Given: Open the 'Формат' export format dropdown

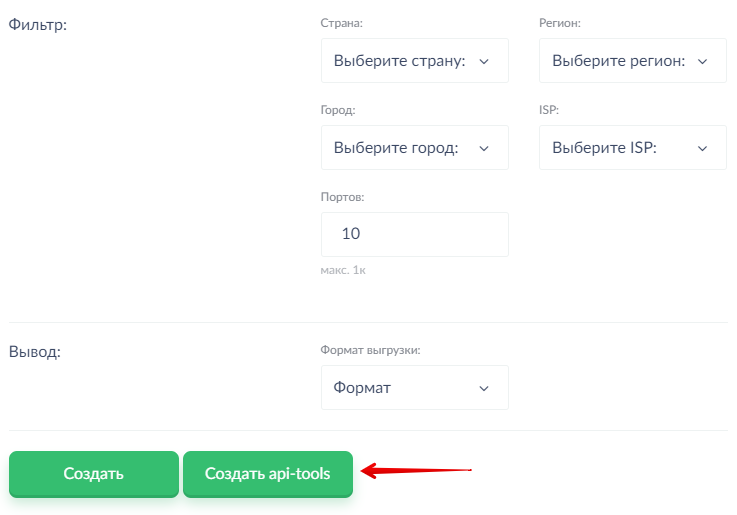Looking at the screenshot, I should click(x=415, y=388).
